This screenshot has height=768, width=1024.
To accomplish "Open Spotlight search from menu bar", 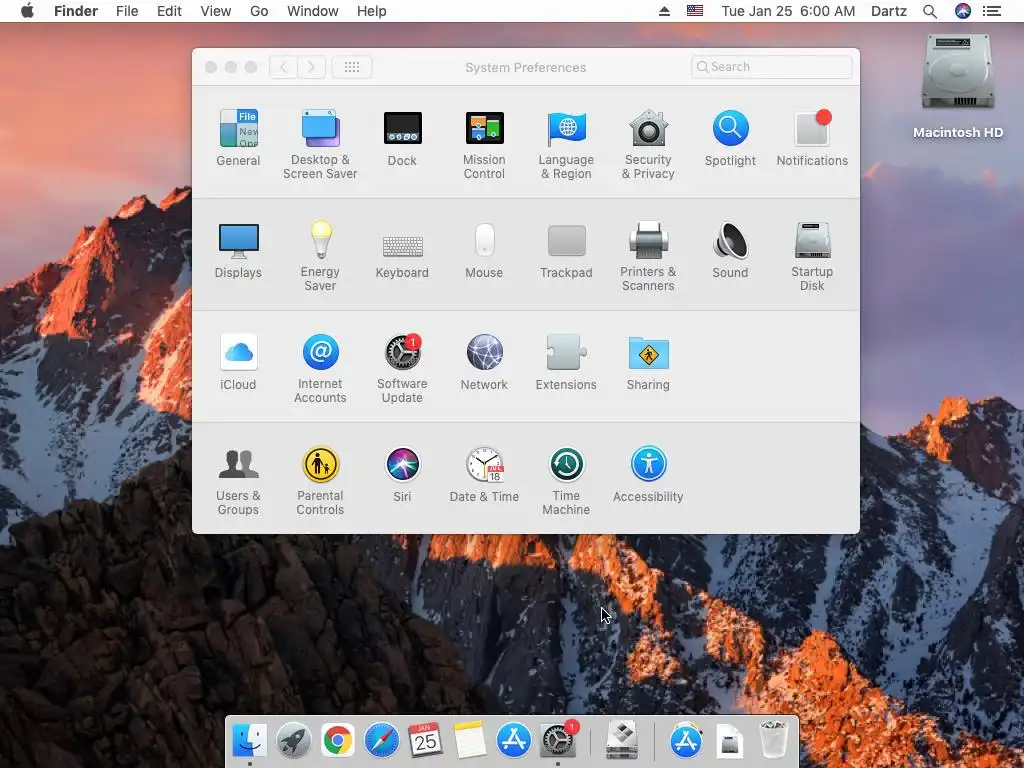I will pyautogui.click(x=930, y=11).
